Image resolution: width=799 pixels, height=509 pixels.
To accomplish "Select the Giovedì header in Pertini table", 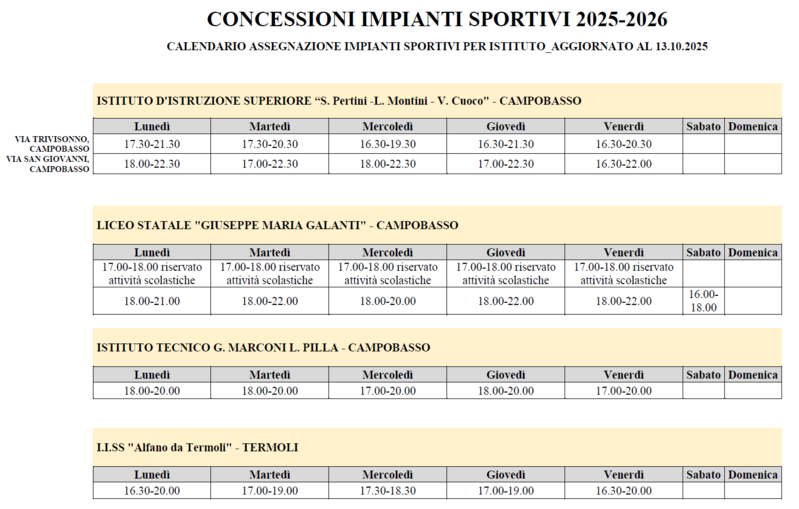I will click(x=505, y=126).
